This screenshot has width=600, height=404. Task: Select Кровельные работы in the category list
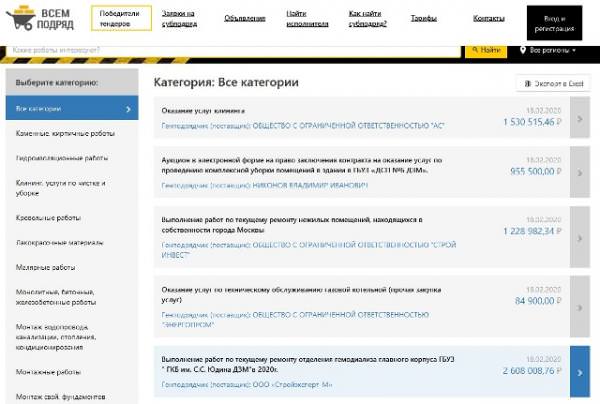pyautogui.click(x=48, y=217)
